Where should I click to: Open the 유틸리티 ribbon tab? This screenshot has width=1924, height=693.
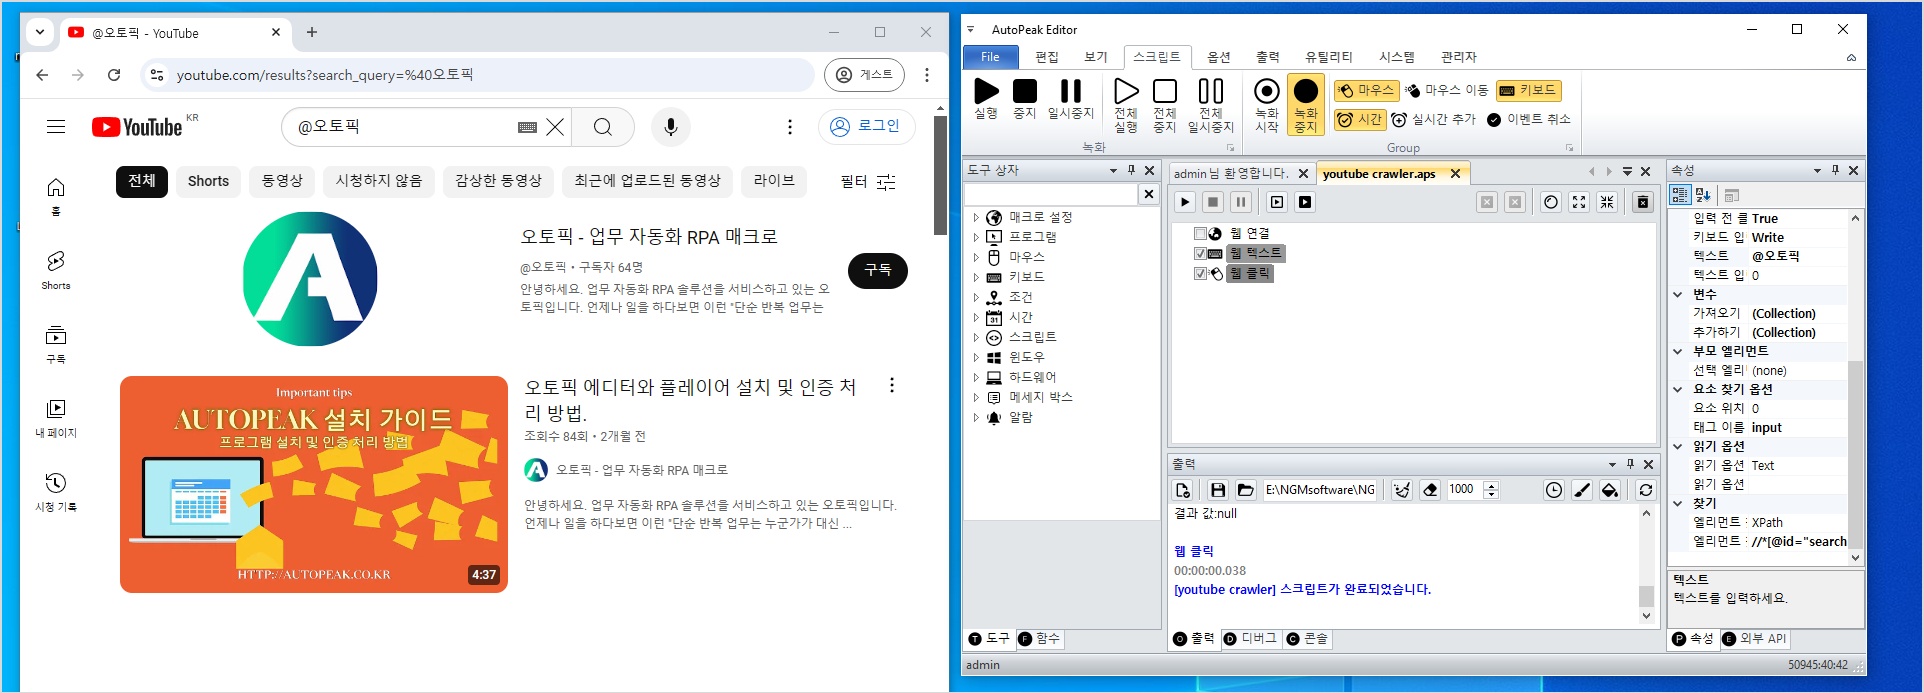click(x=1328, y=57)
